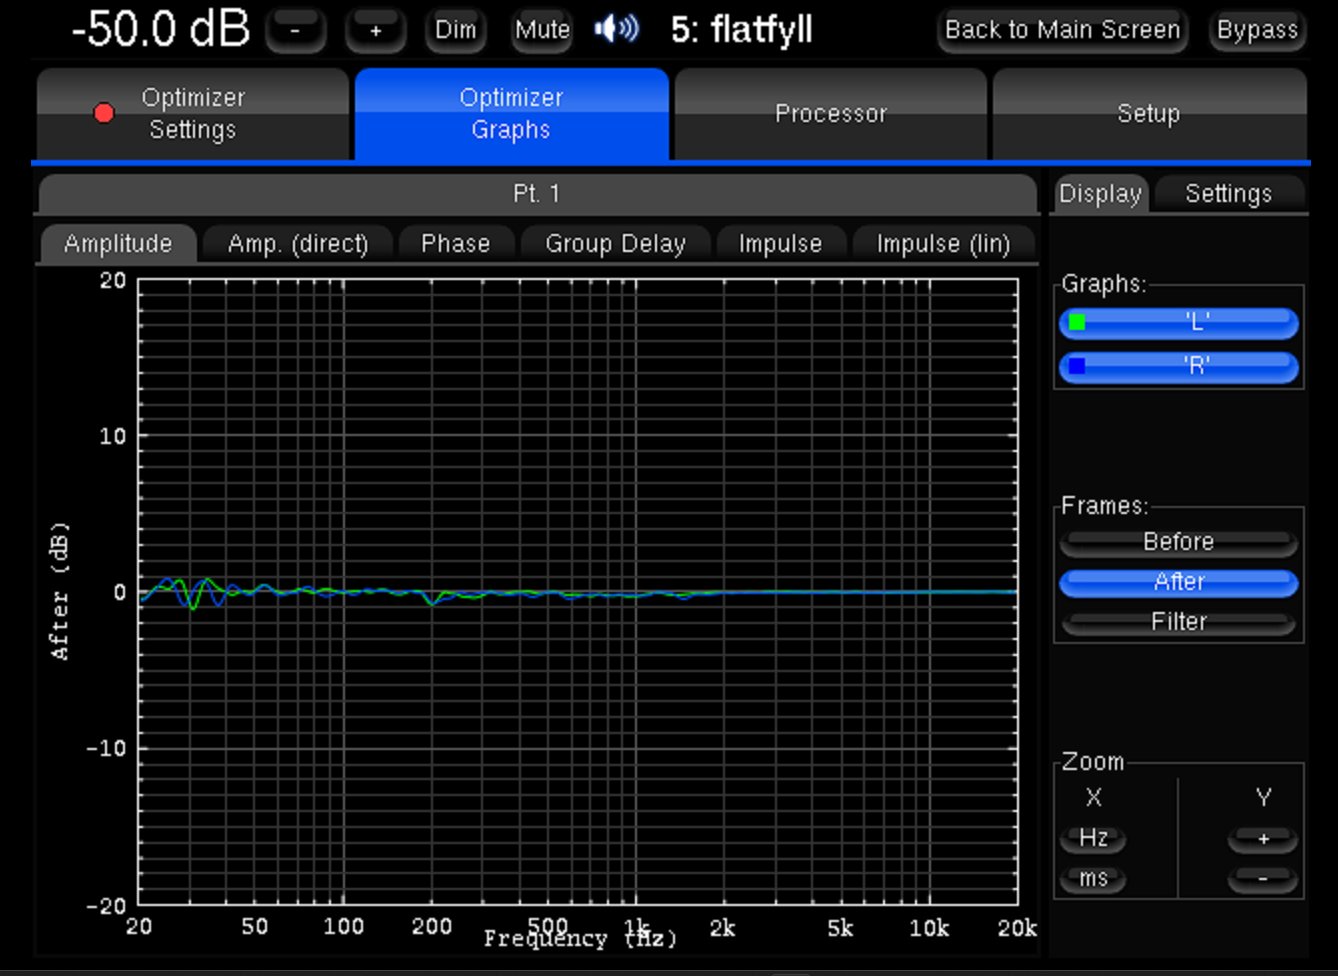Select the Filter frame
Screen dimensions: 1338x976
[x=1178, y=622]
